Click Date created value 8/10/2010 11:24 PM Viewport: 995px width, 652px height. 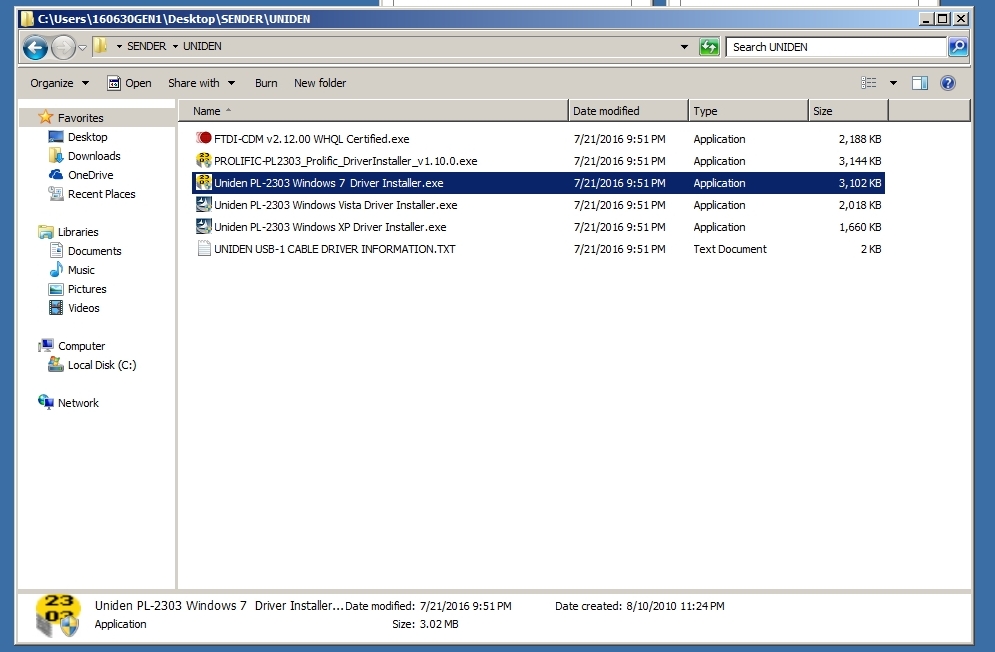click(x=675, y=606)
